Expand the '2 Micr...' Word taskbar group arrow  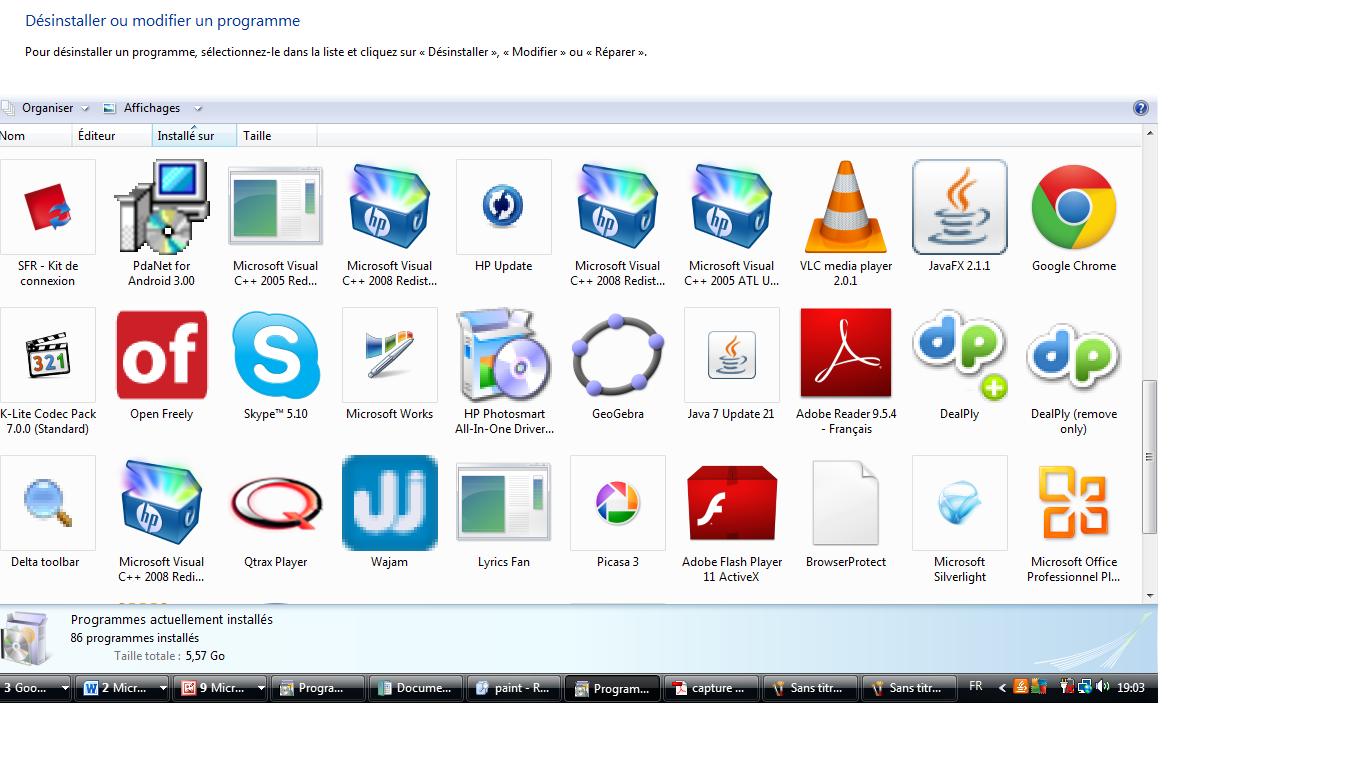pos(163,688)
